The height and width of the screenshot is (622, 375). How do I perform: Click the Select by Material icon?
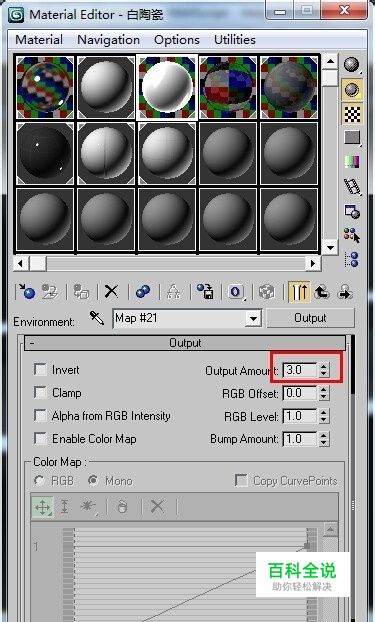(x=352, y=235)
